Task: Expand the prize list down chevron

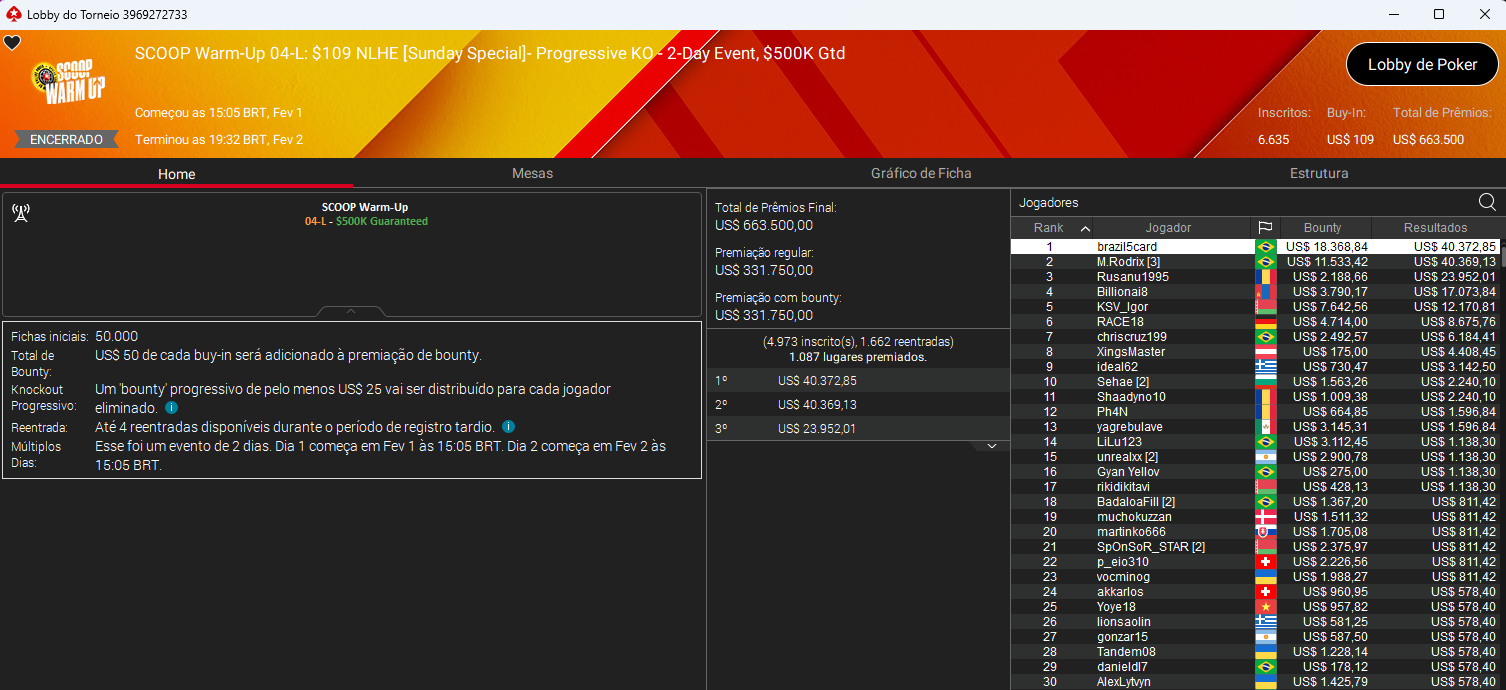Action: coord(991,444)
